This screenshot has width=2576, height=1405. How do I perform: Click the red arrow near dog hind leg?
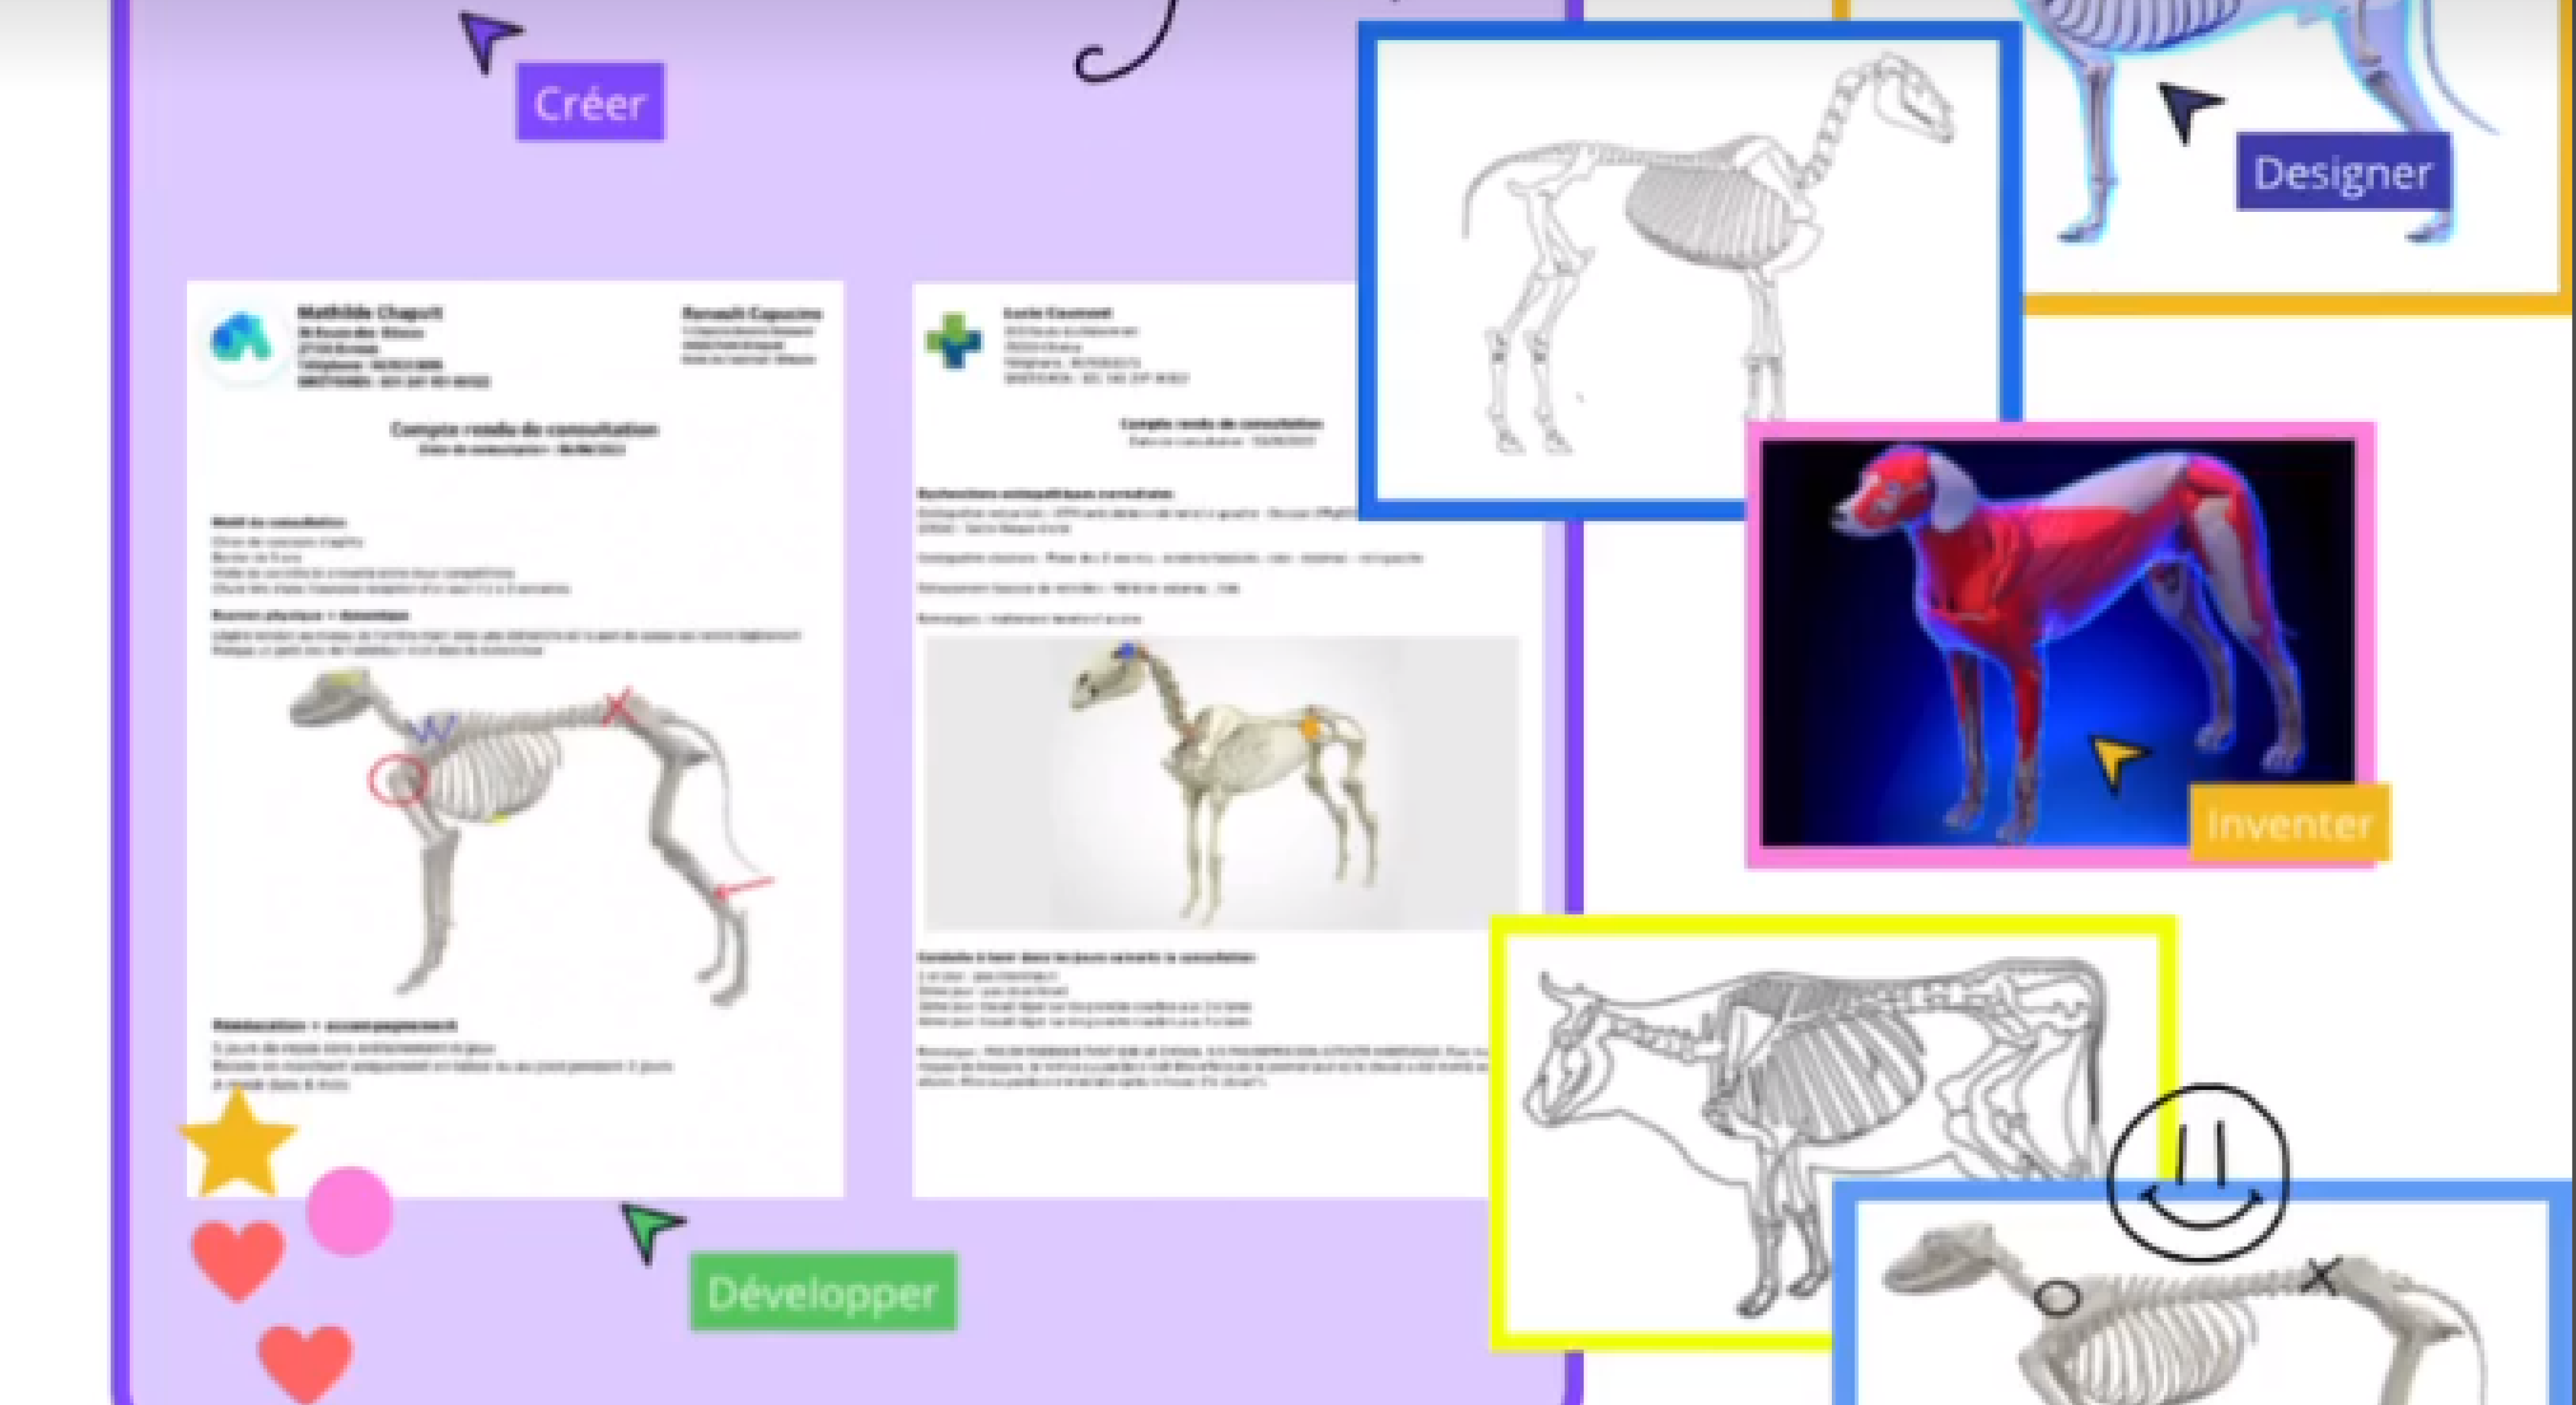pos(745,888)
